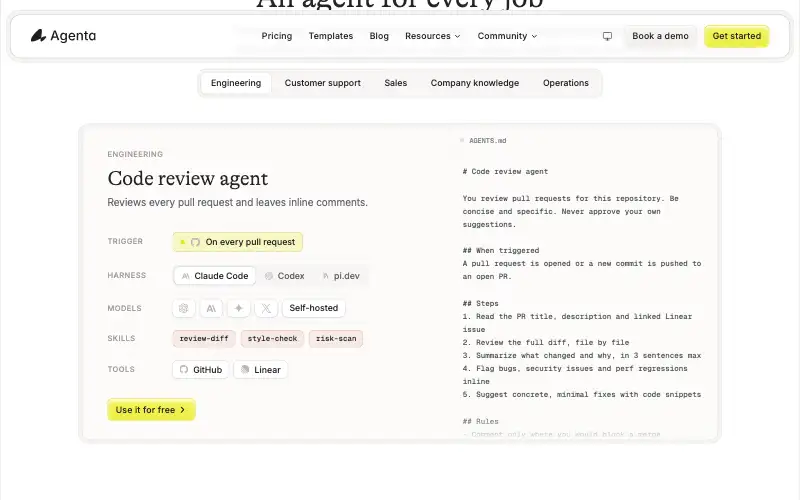Click the '## Rules' line
The height and width of the screenshot is (500, 800).
[480, 421]
